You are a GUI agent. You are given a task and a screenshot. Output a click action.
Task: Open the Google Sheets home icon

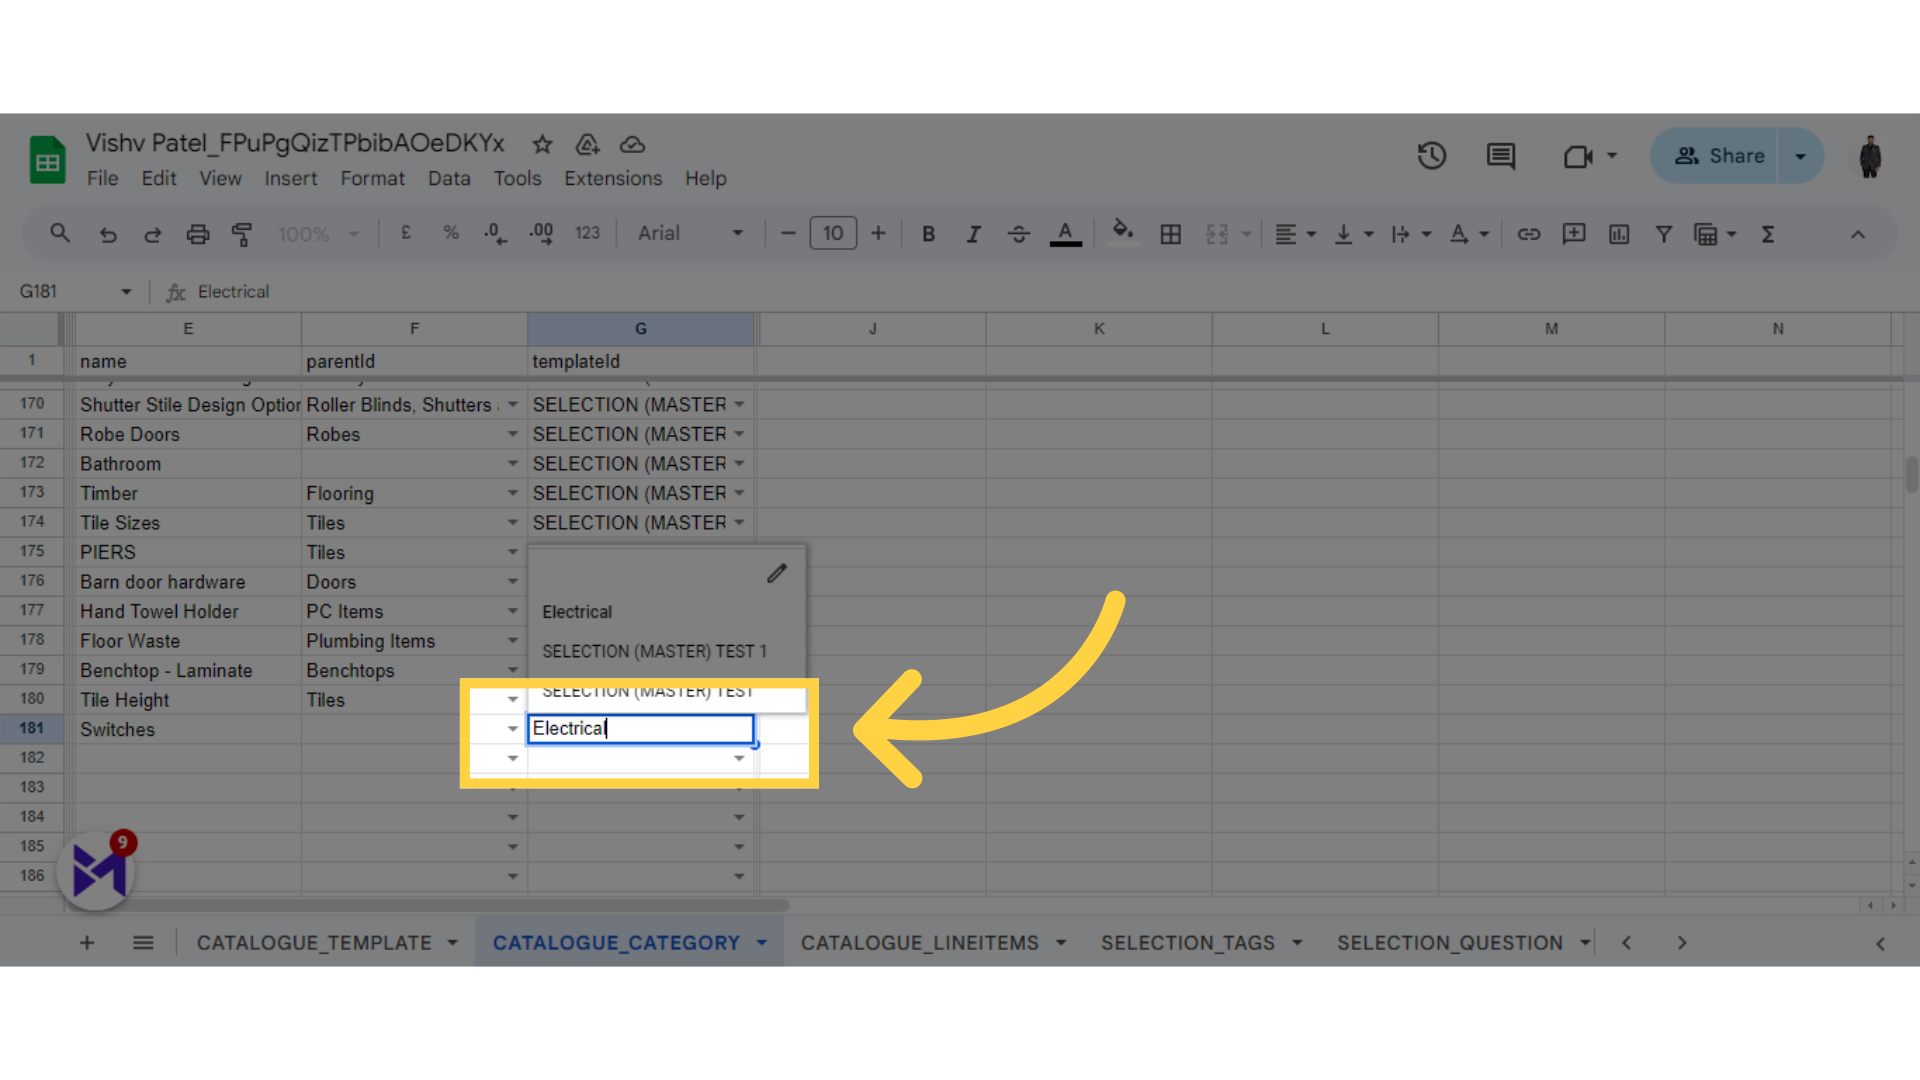47,160
